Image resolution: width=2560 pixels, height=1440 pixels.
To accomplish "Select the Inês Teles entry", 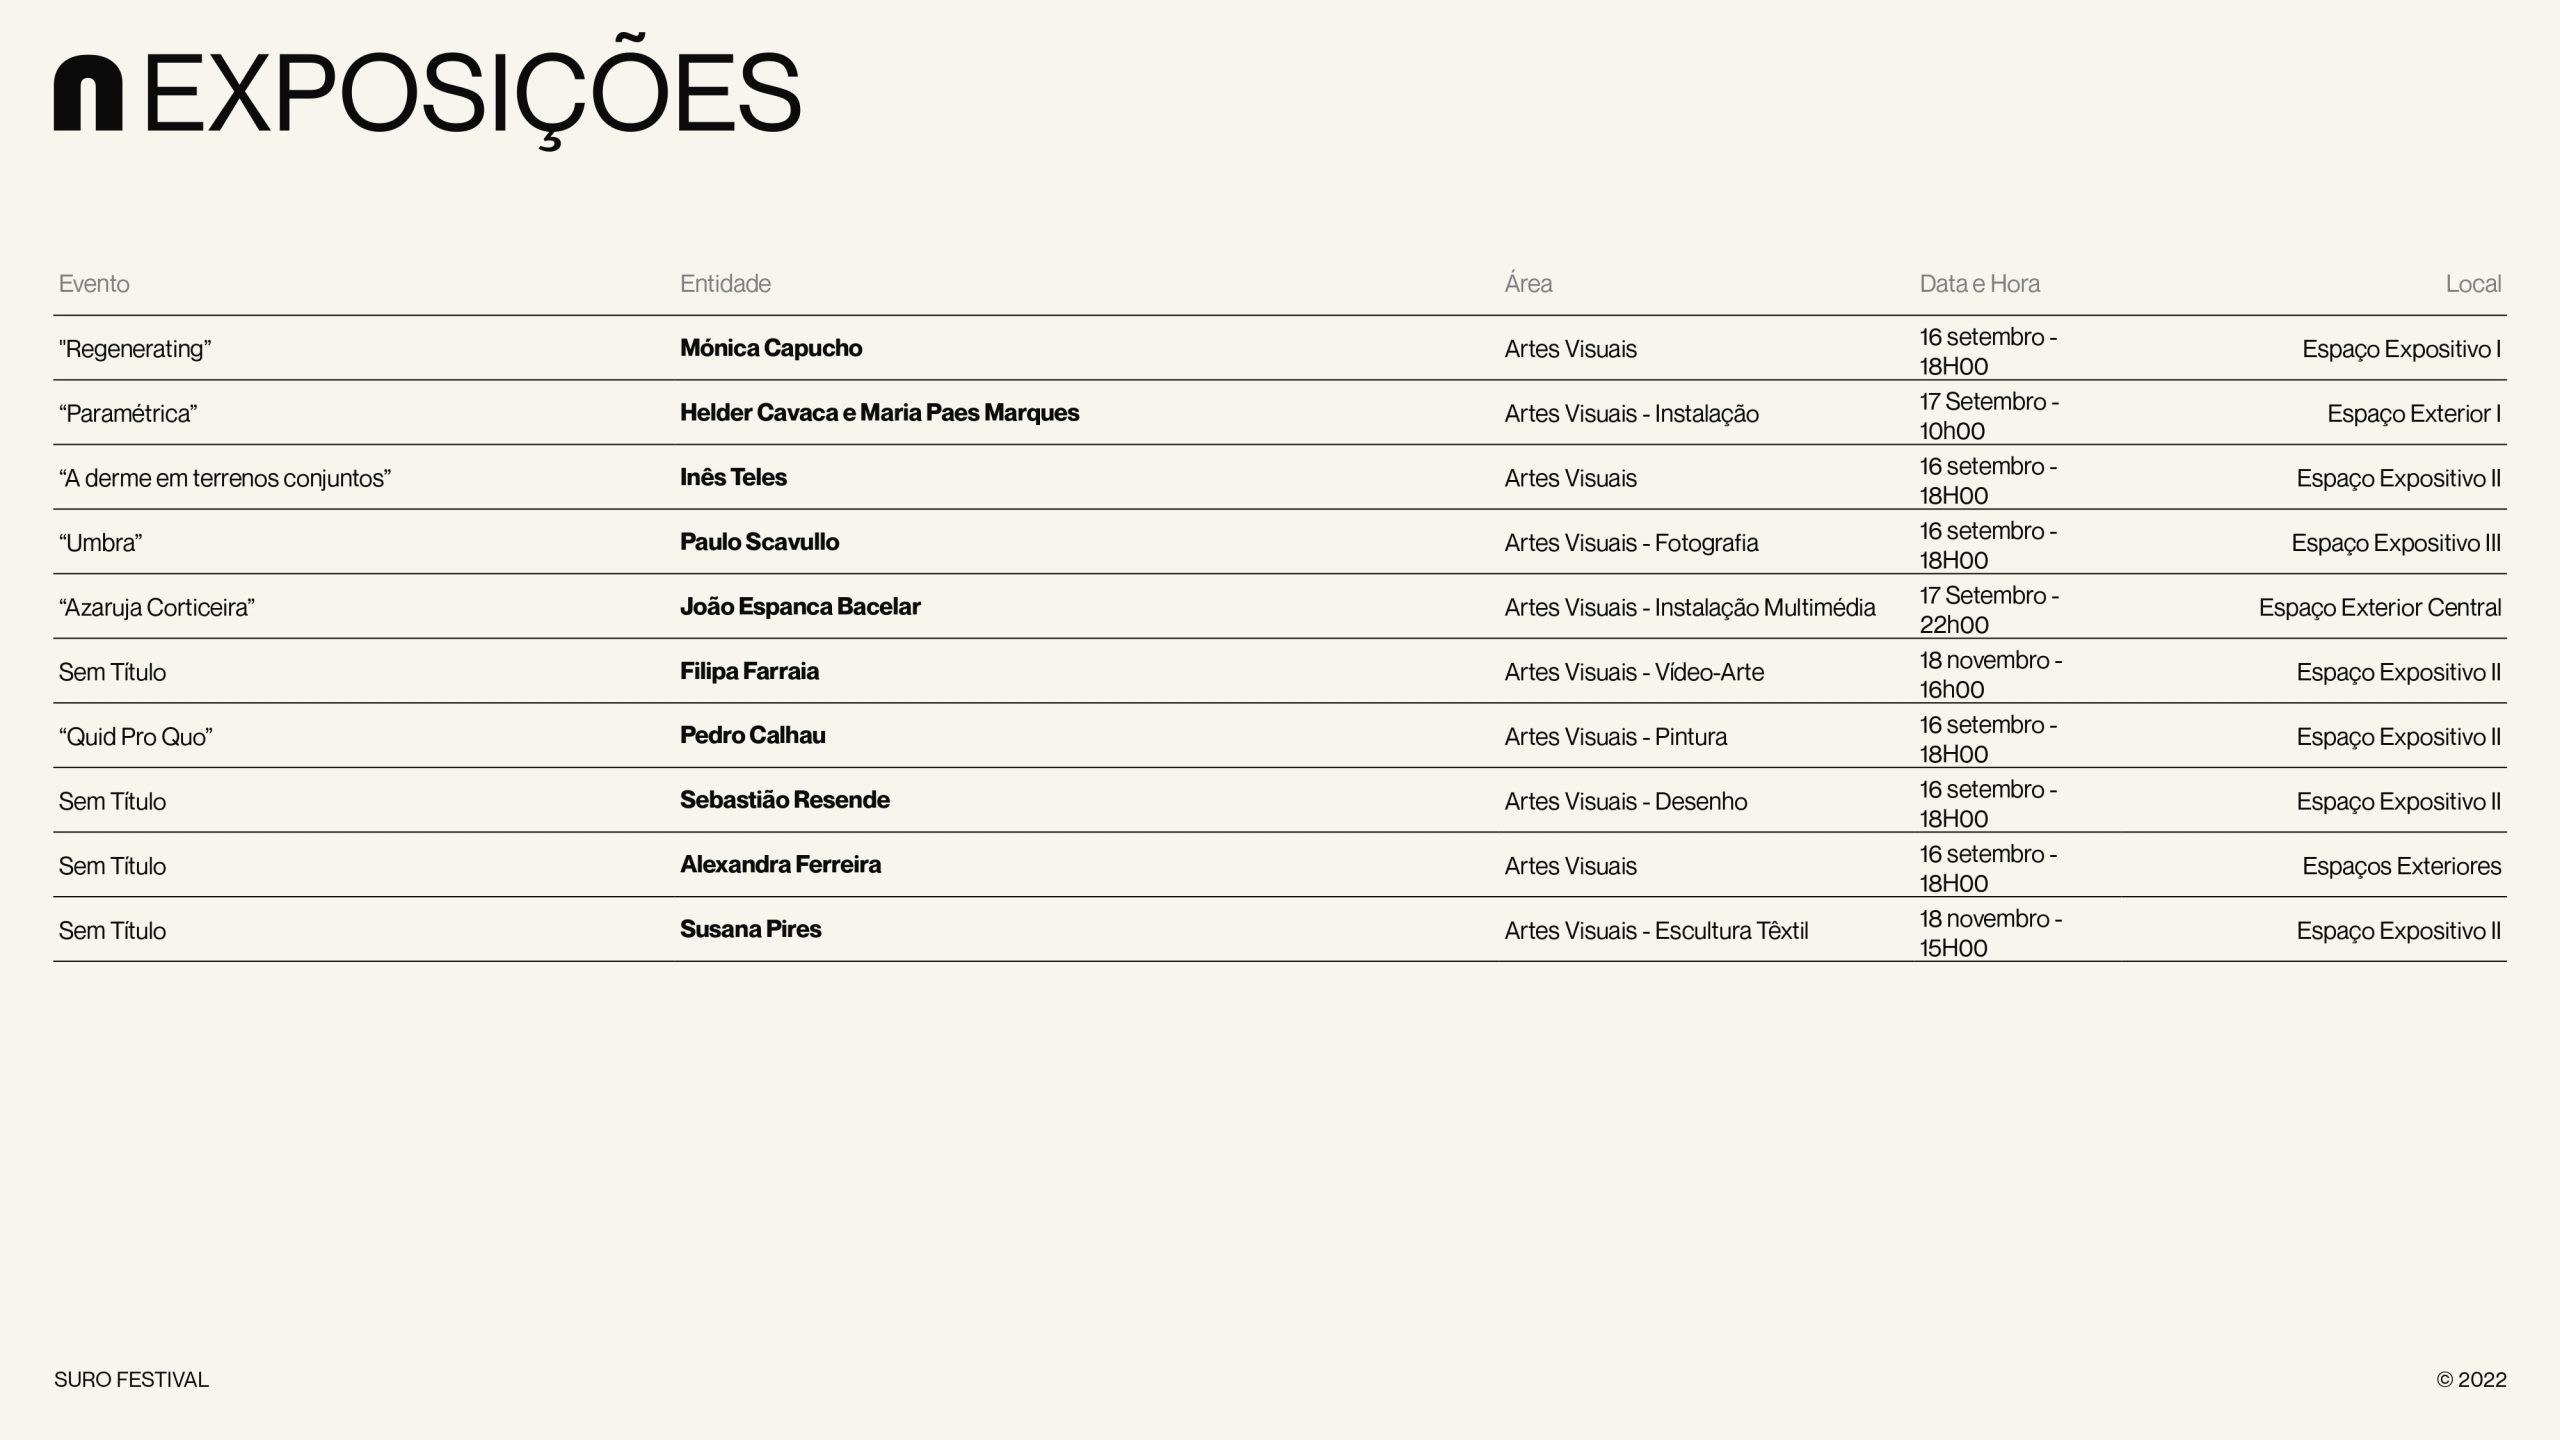I will pos(733,477).
